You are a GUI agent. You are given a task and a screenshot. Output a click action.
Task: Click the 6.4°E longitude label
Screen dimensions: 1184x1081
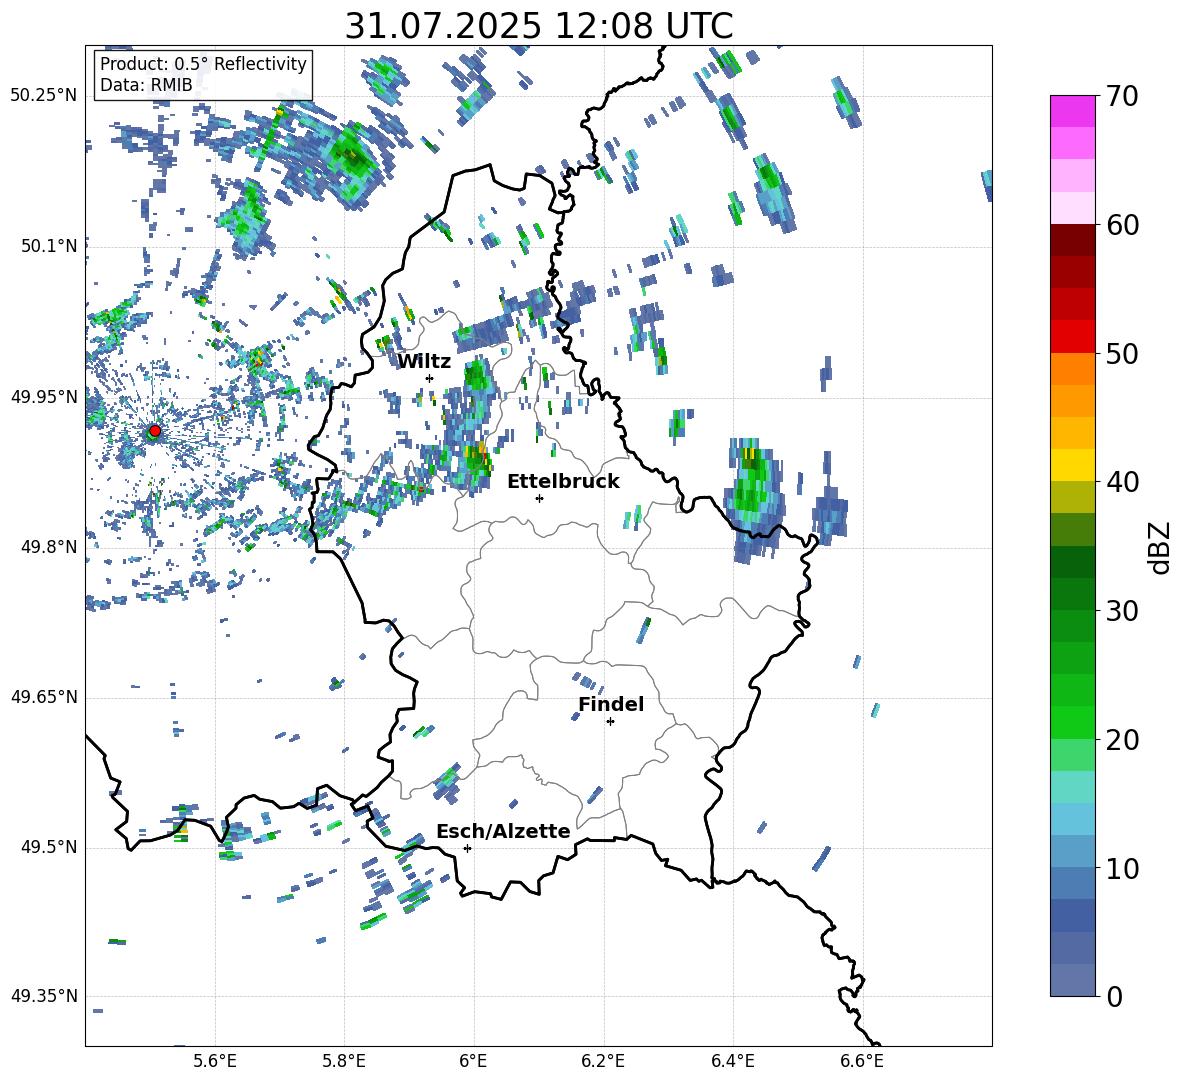coord(732,1061)
